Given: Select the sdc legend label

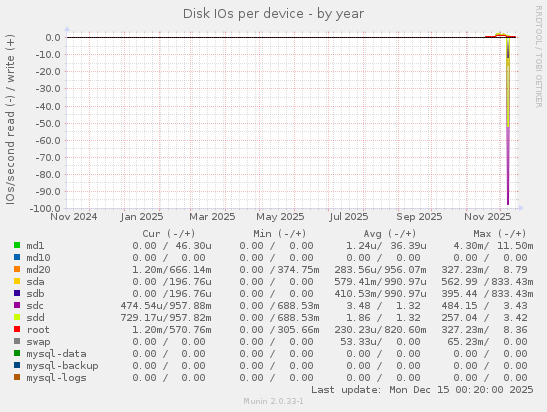Looking at the screenshot, I should [x=35, y=306].
